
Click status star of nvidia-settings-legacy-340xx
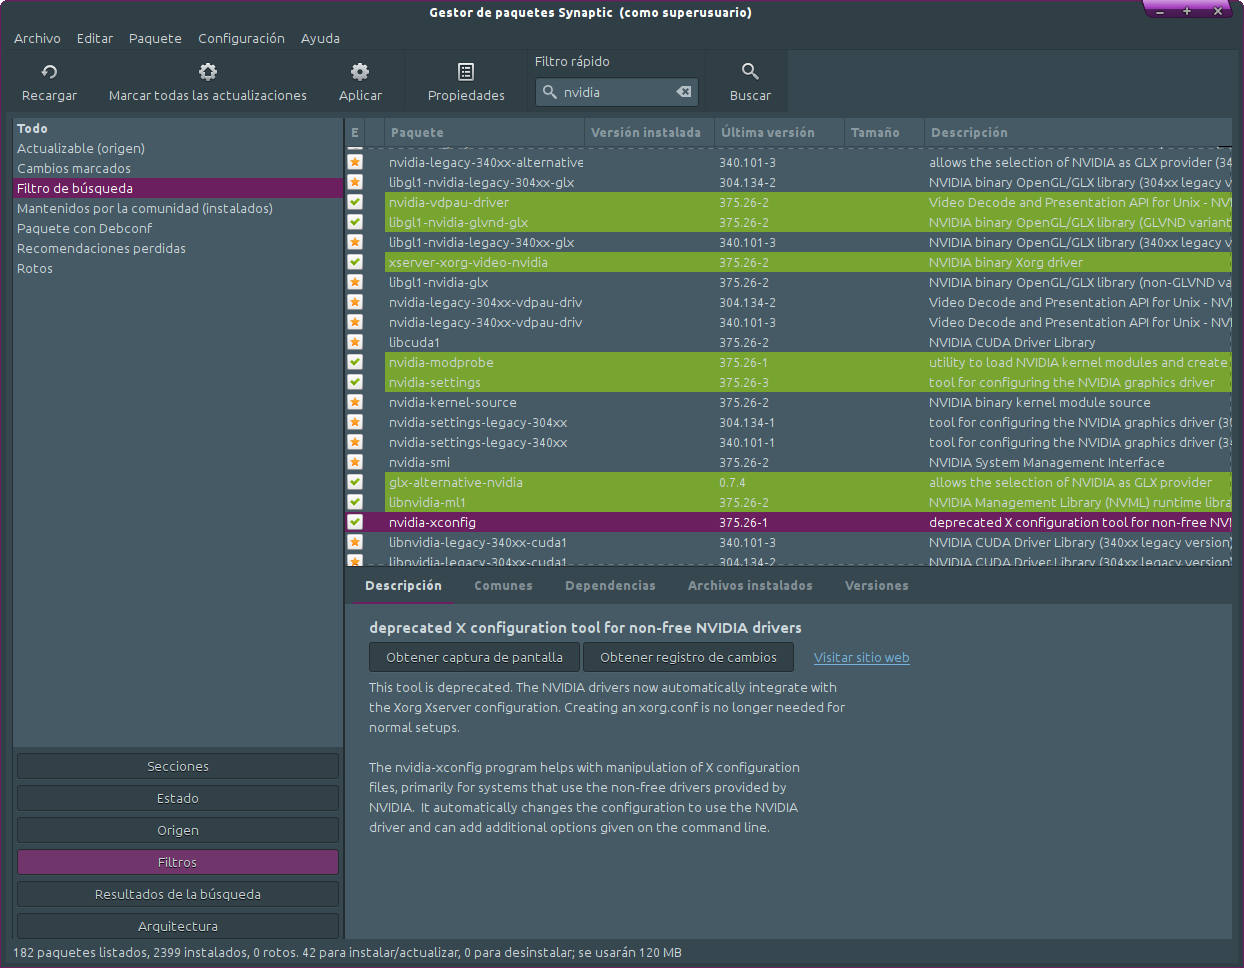pyautogui.click(x=355, y=442)
